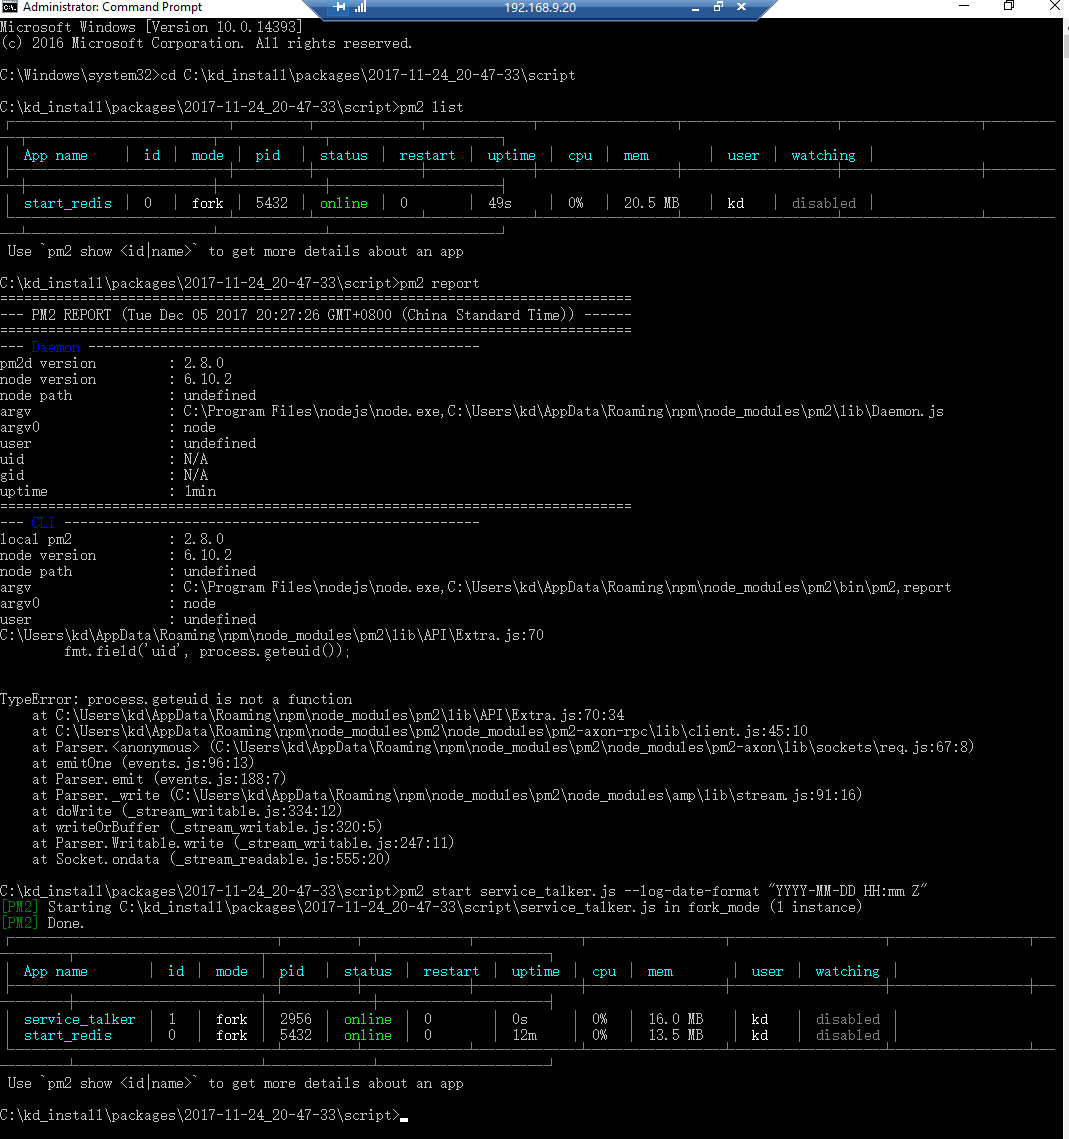Click the disabled watching status of service_talker
This screenshot has height=1139, width=1069.
tap(847, 1019)
